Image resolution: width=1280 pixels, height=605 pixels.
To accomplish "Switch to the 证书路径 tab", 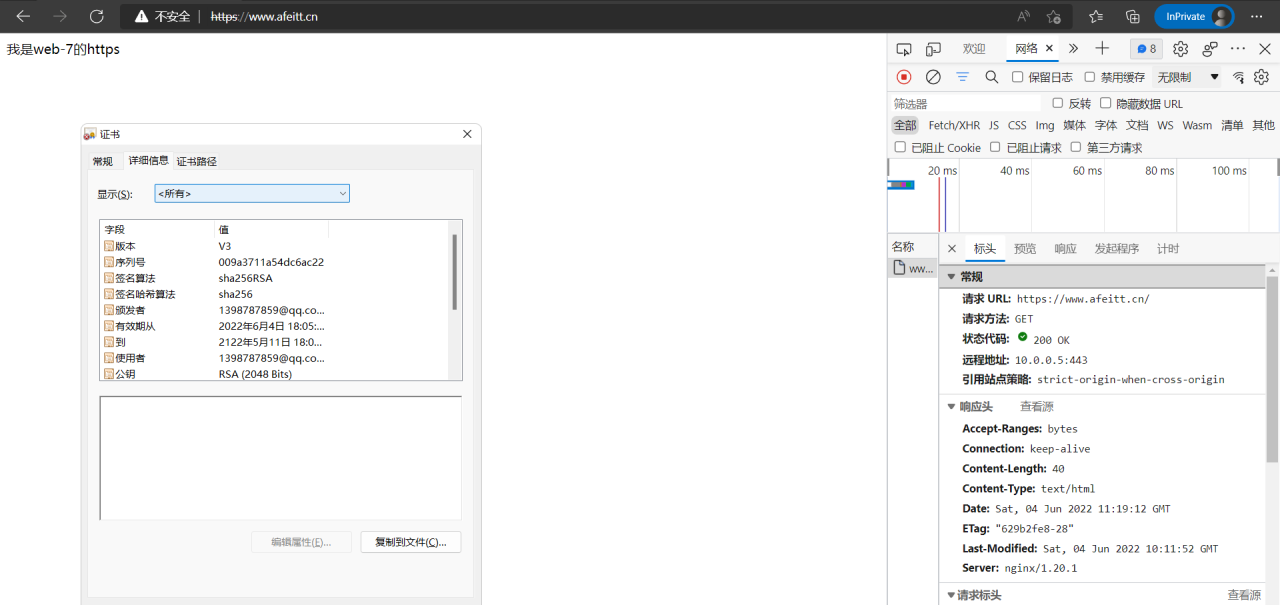I will point(197,161).
